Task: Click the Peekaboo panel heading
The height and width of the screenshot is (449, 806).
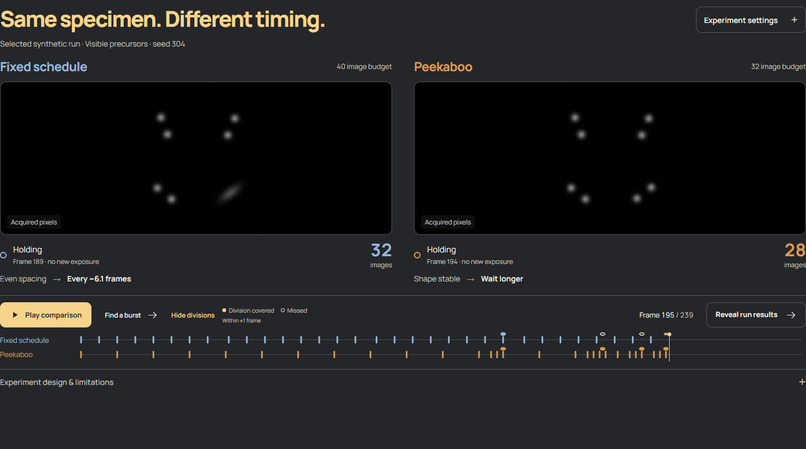Action: click(443, 67)
